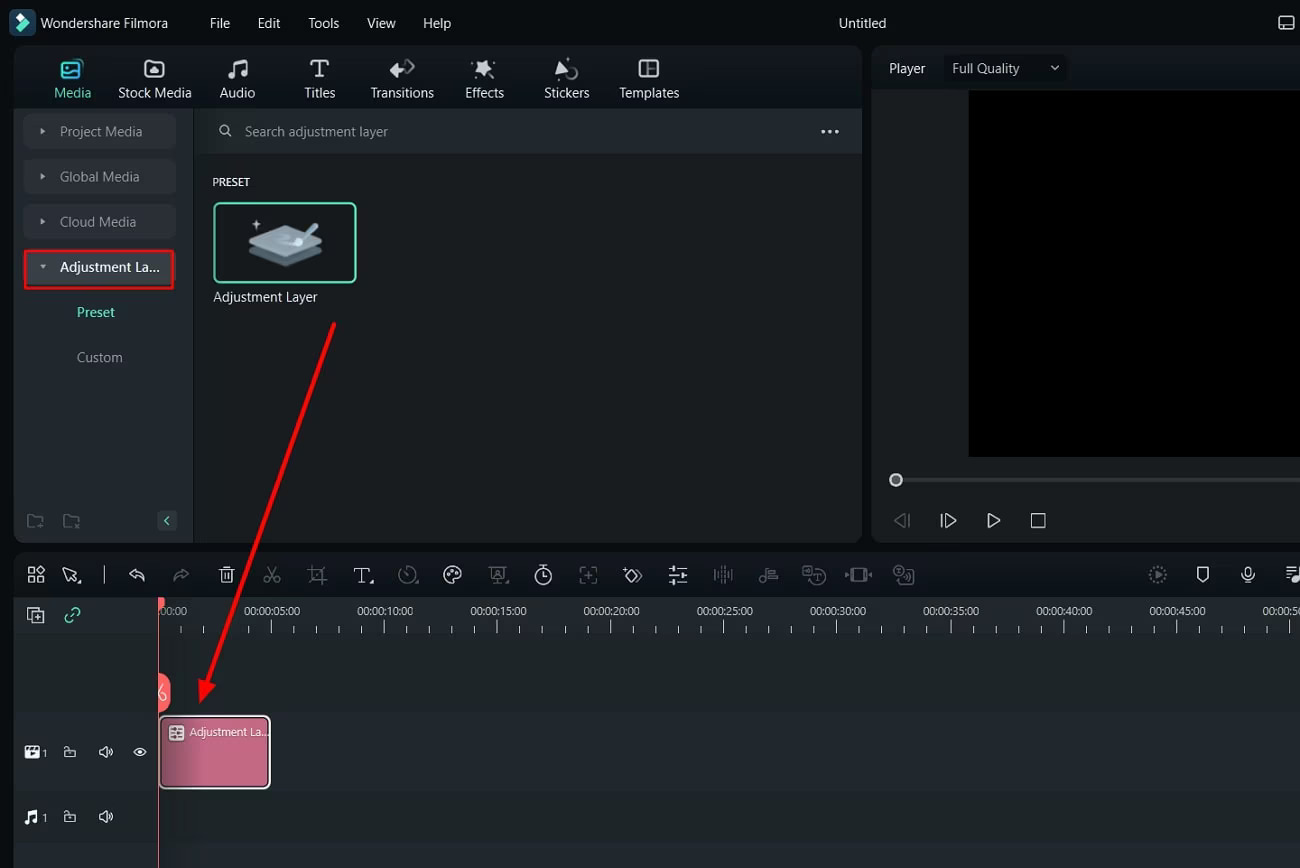Viewport: 1300px width, 868px height.
Task: Click the audio waveform icon
Action: click(723, 574)
